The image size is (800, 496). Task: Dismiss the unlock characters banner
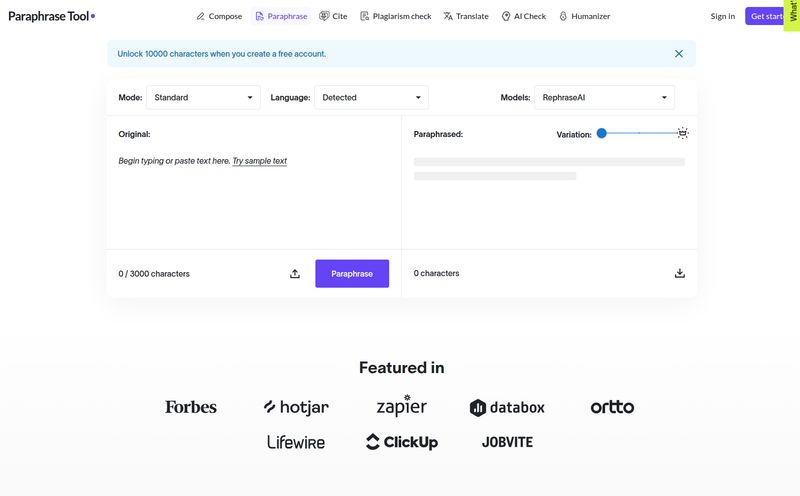(679, 54)
